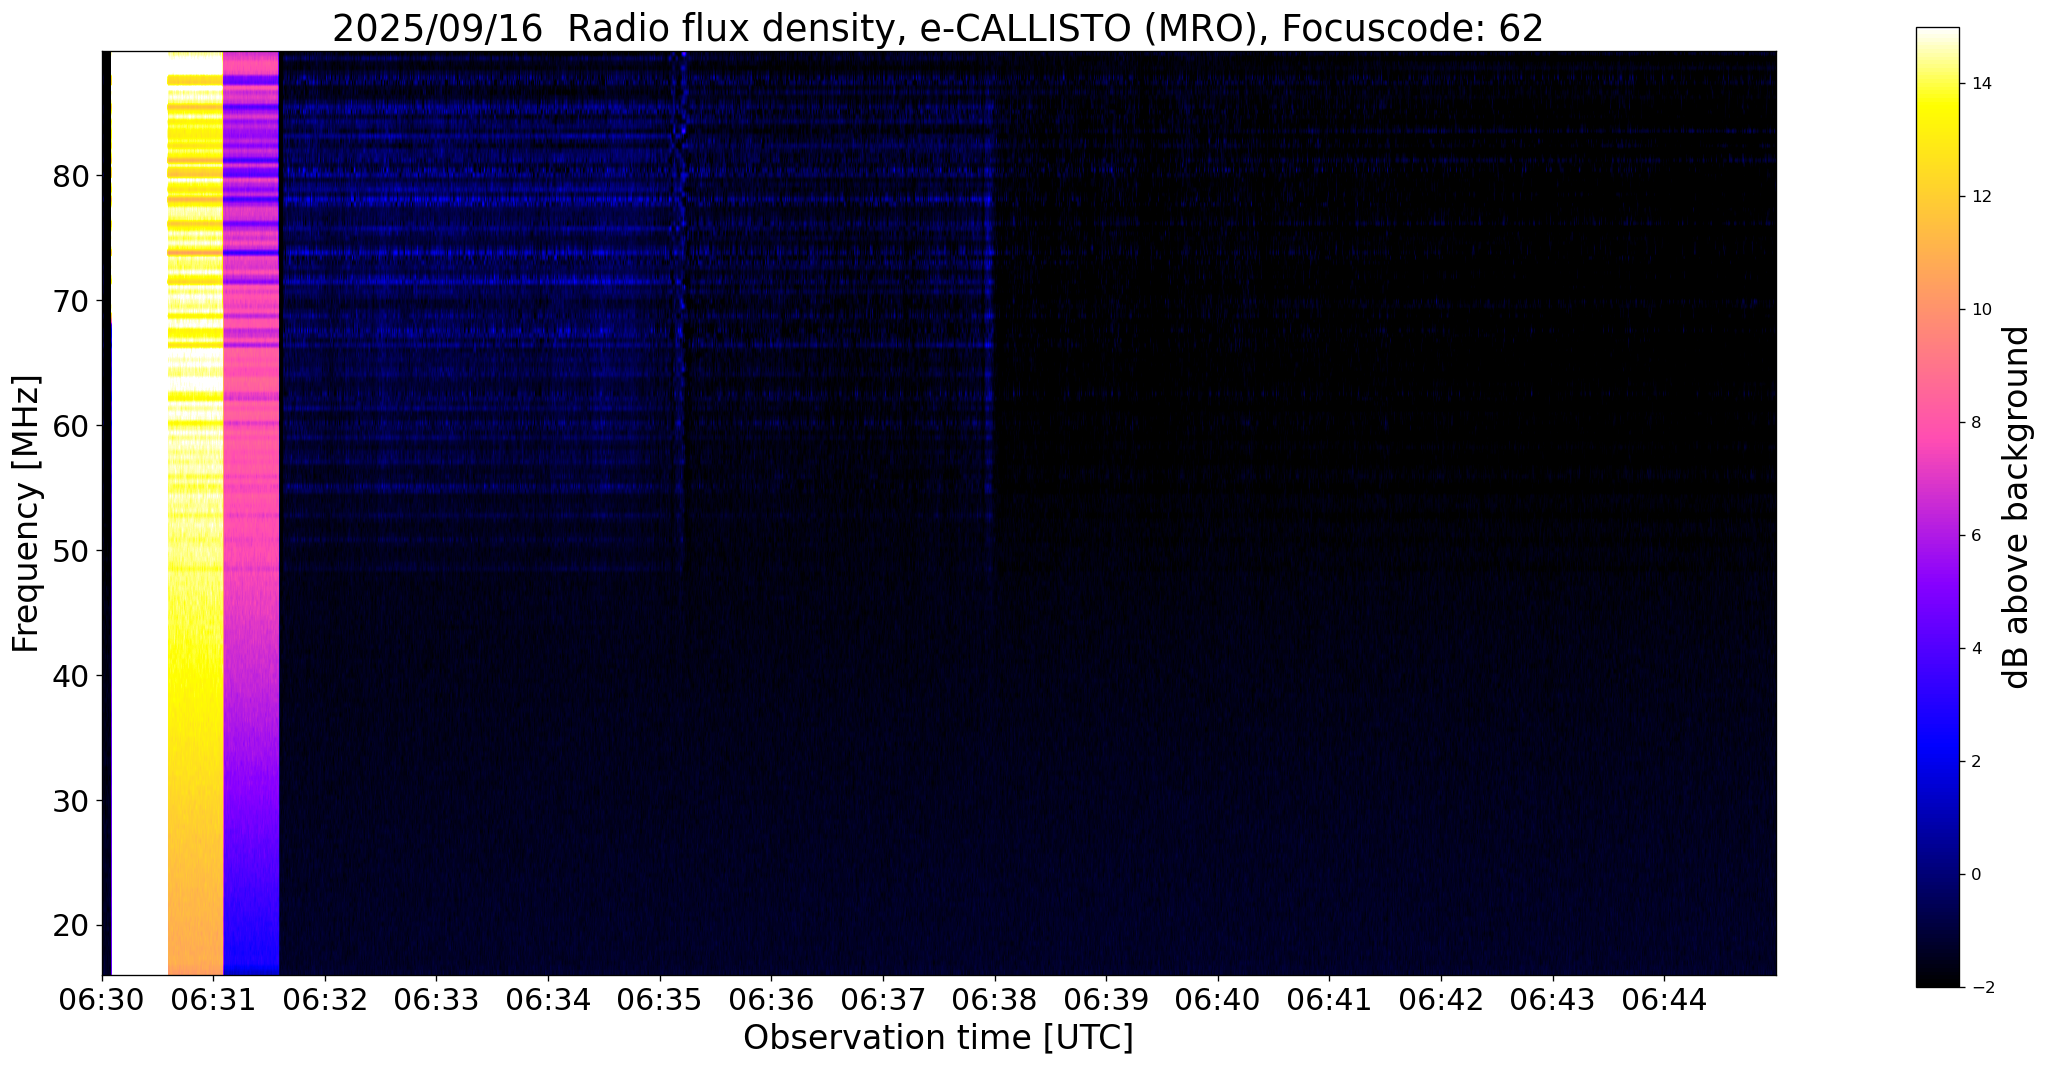Click the 06:36 time tick label
Screen dimensions: 2047x1067
[x=771, y=999]
